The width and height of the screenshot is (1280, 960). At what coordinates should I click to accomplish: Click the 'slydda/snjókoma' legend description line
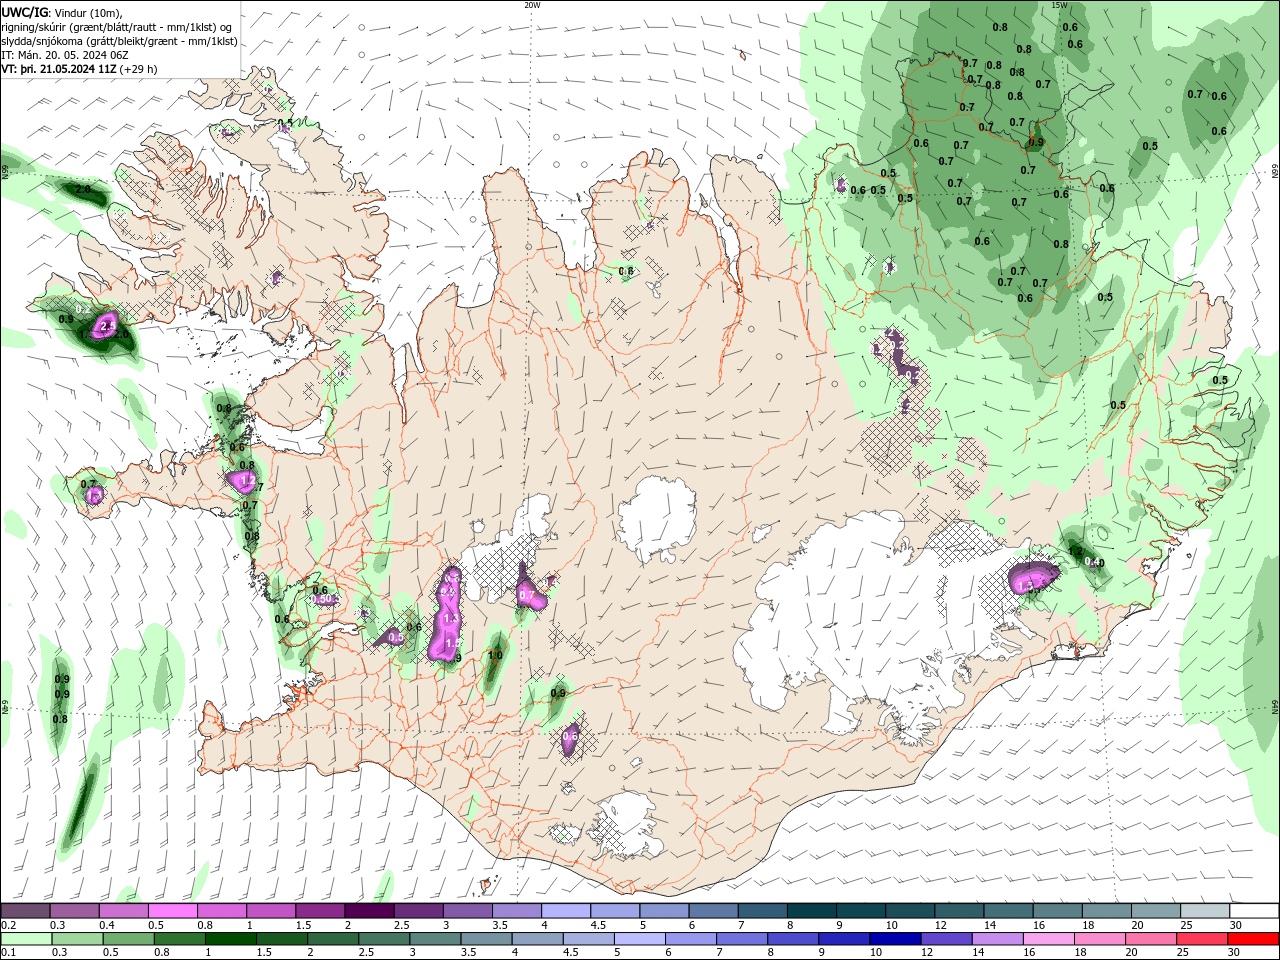pos(119,41)
